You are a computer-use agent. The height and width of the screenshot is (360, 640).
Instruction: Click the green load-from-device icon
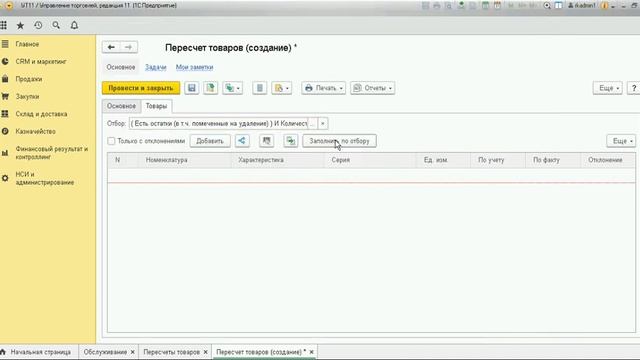pyautogui.click(x=291, y=141)
